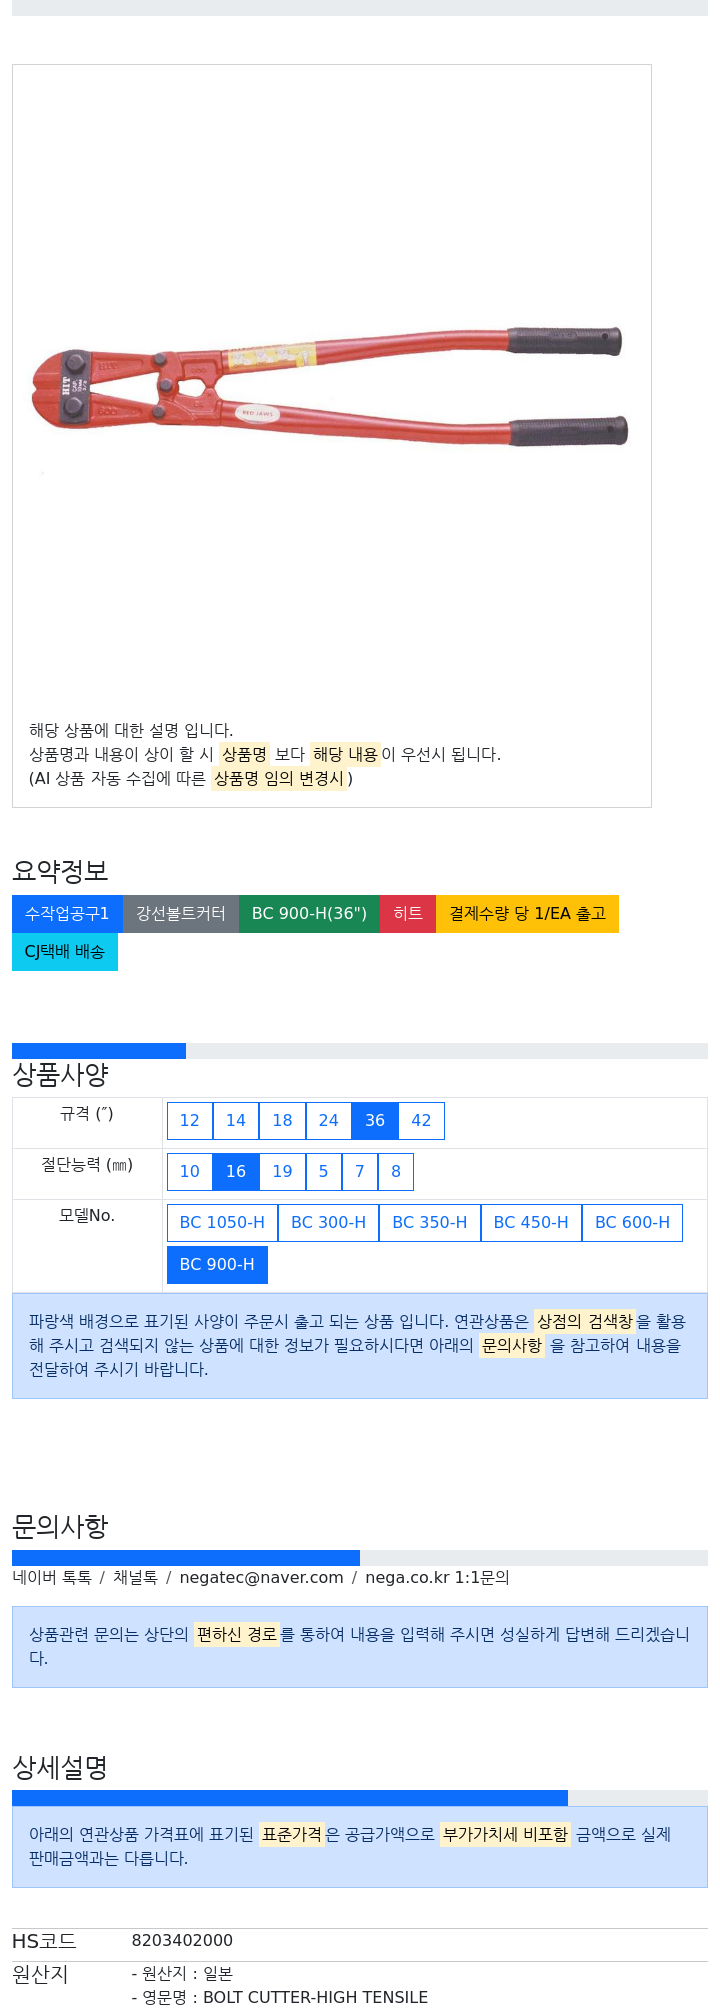
Task: Select cutting capacity 8
Action: pyautogui.click(x=396, y=1172)
